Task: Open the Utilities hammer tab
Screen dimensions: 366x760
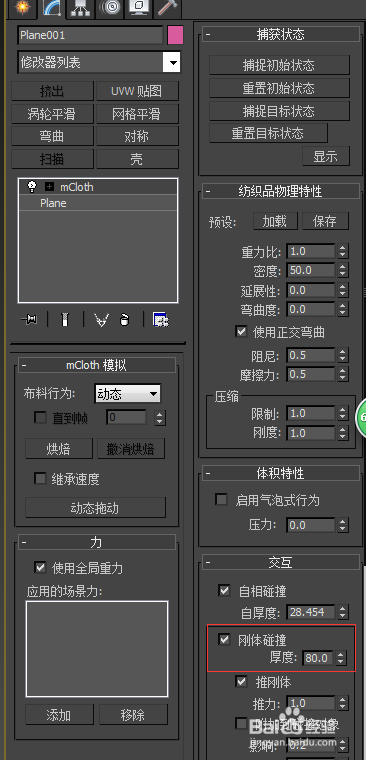Action: tap(168, 7)
